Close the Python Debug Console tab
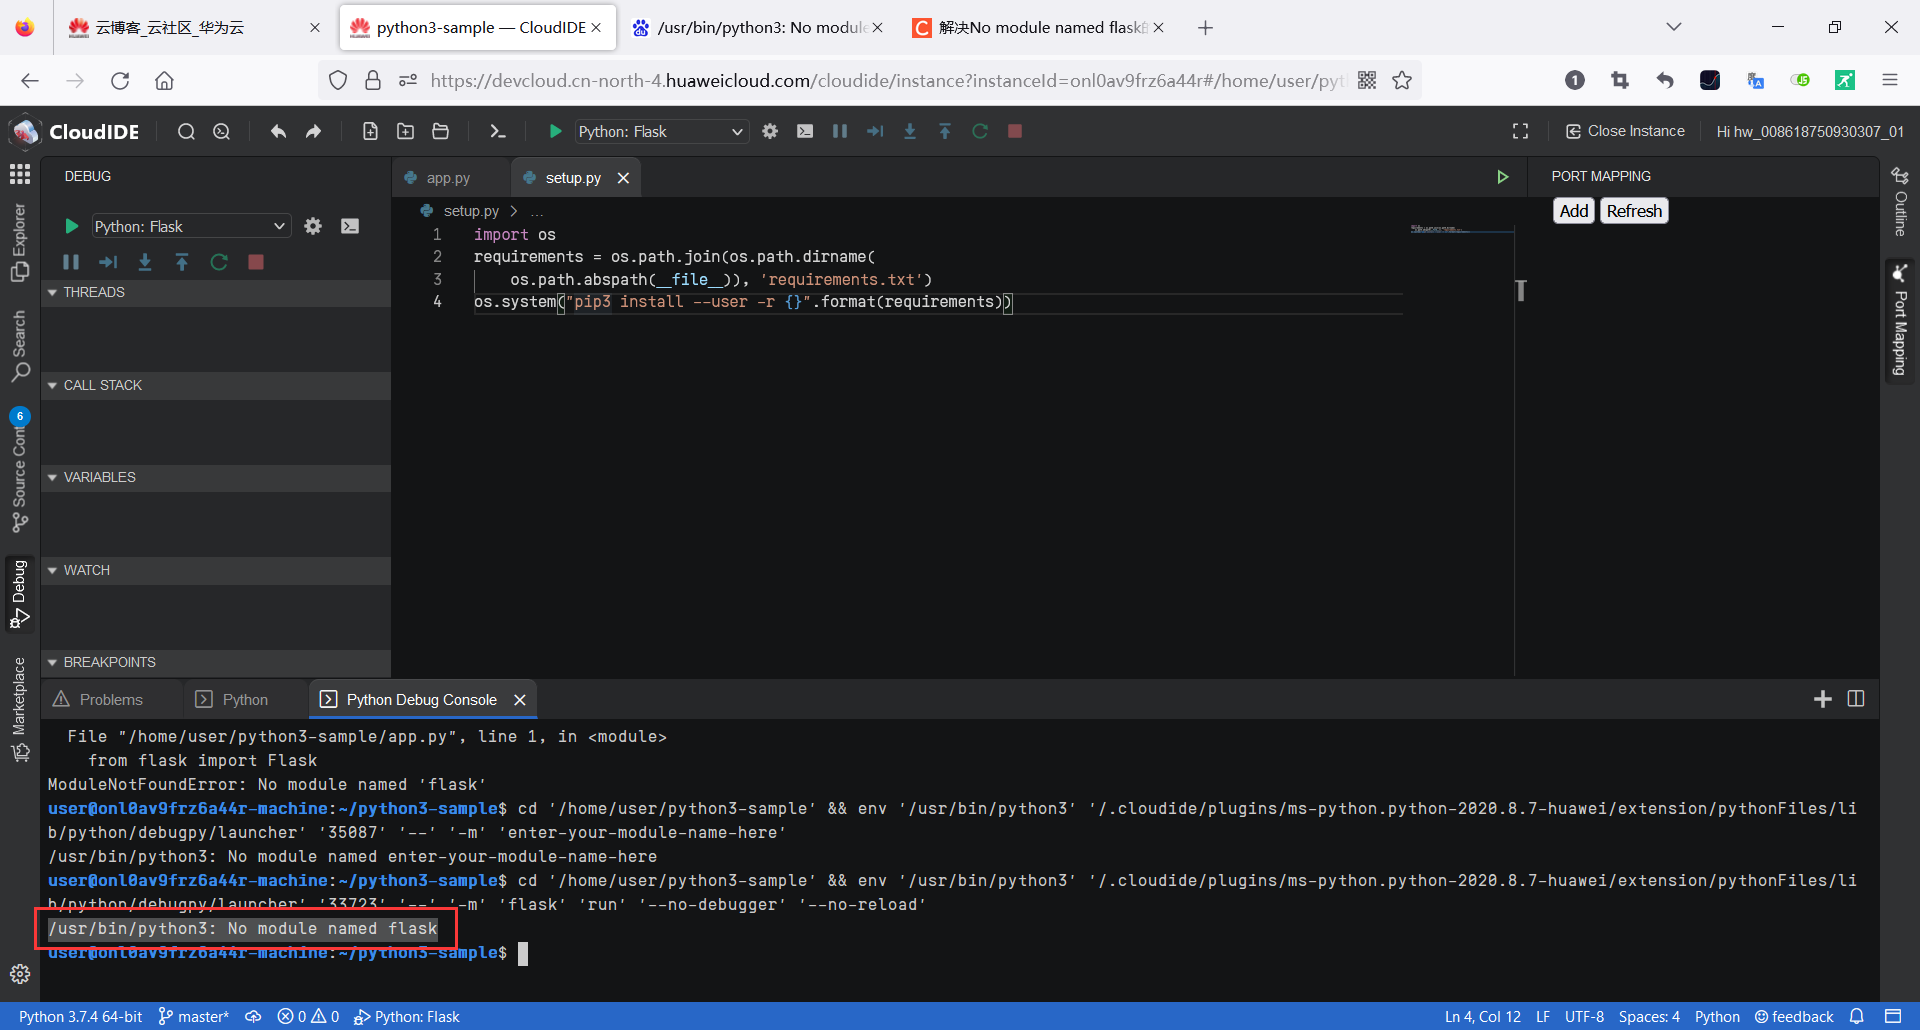Image resolution: width=1920 pixels, height=1030 pixels. 519,699
